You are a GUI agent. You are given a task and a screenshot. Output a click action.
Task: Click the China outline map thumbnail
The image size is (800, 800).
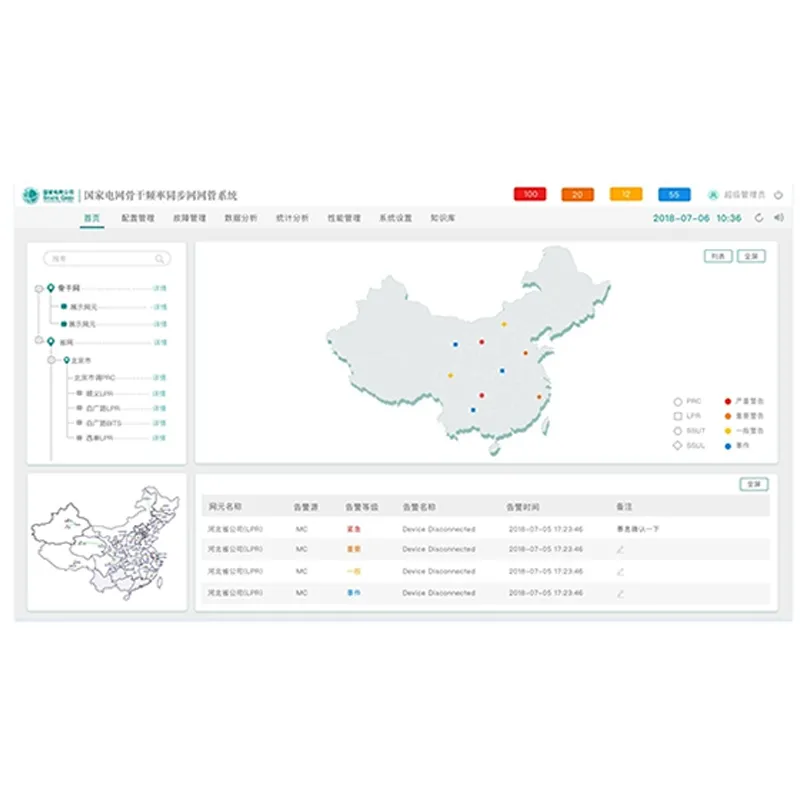pyautogui.click(x=105, y=541)
